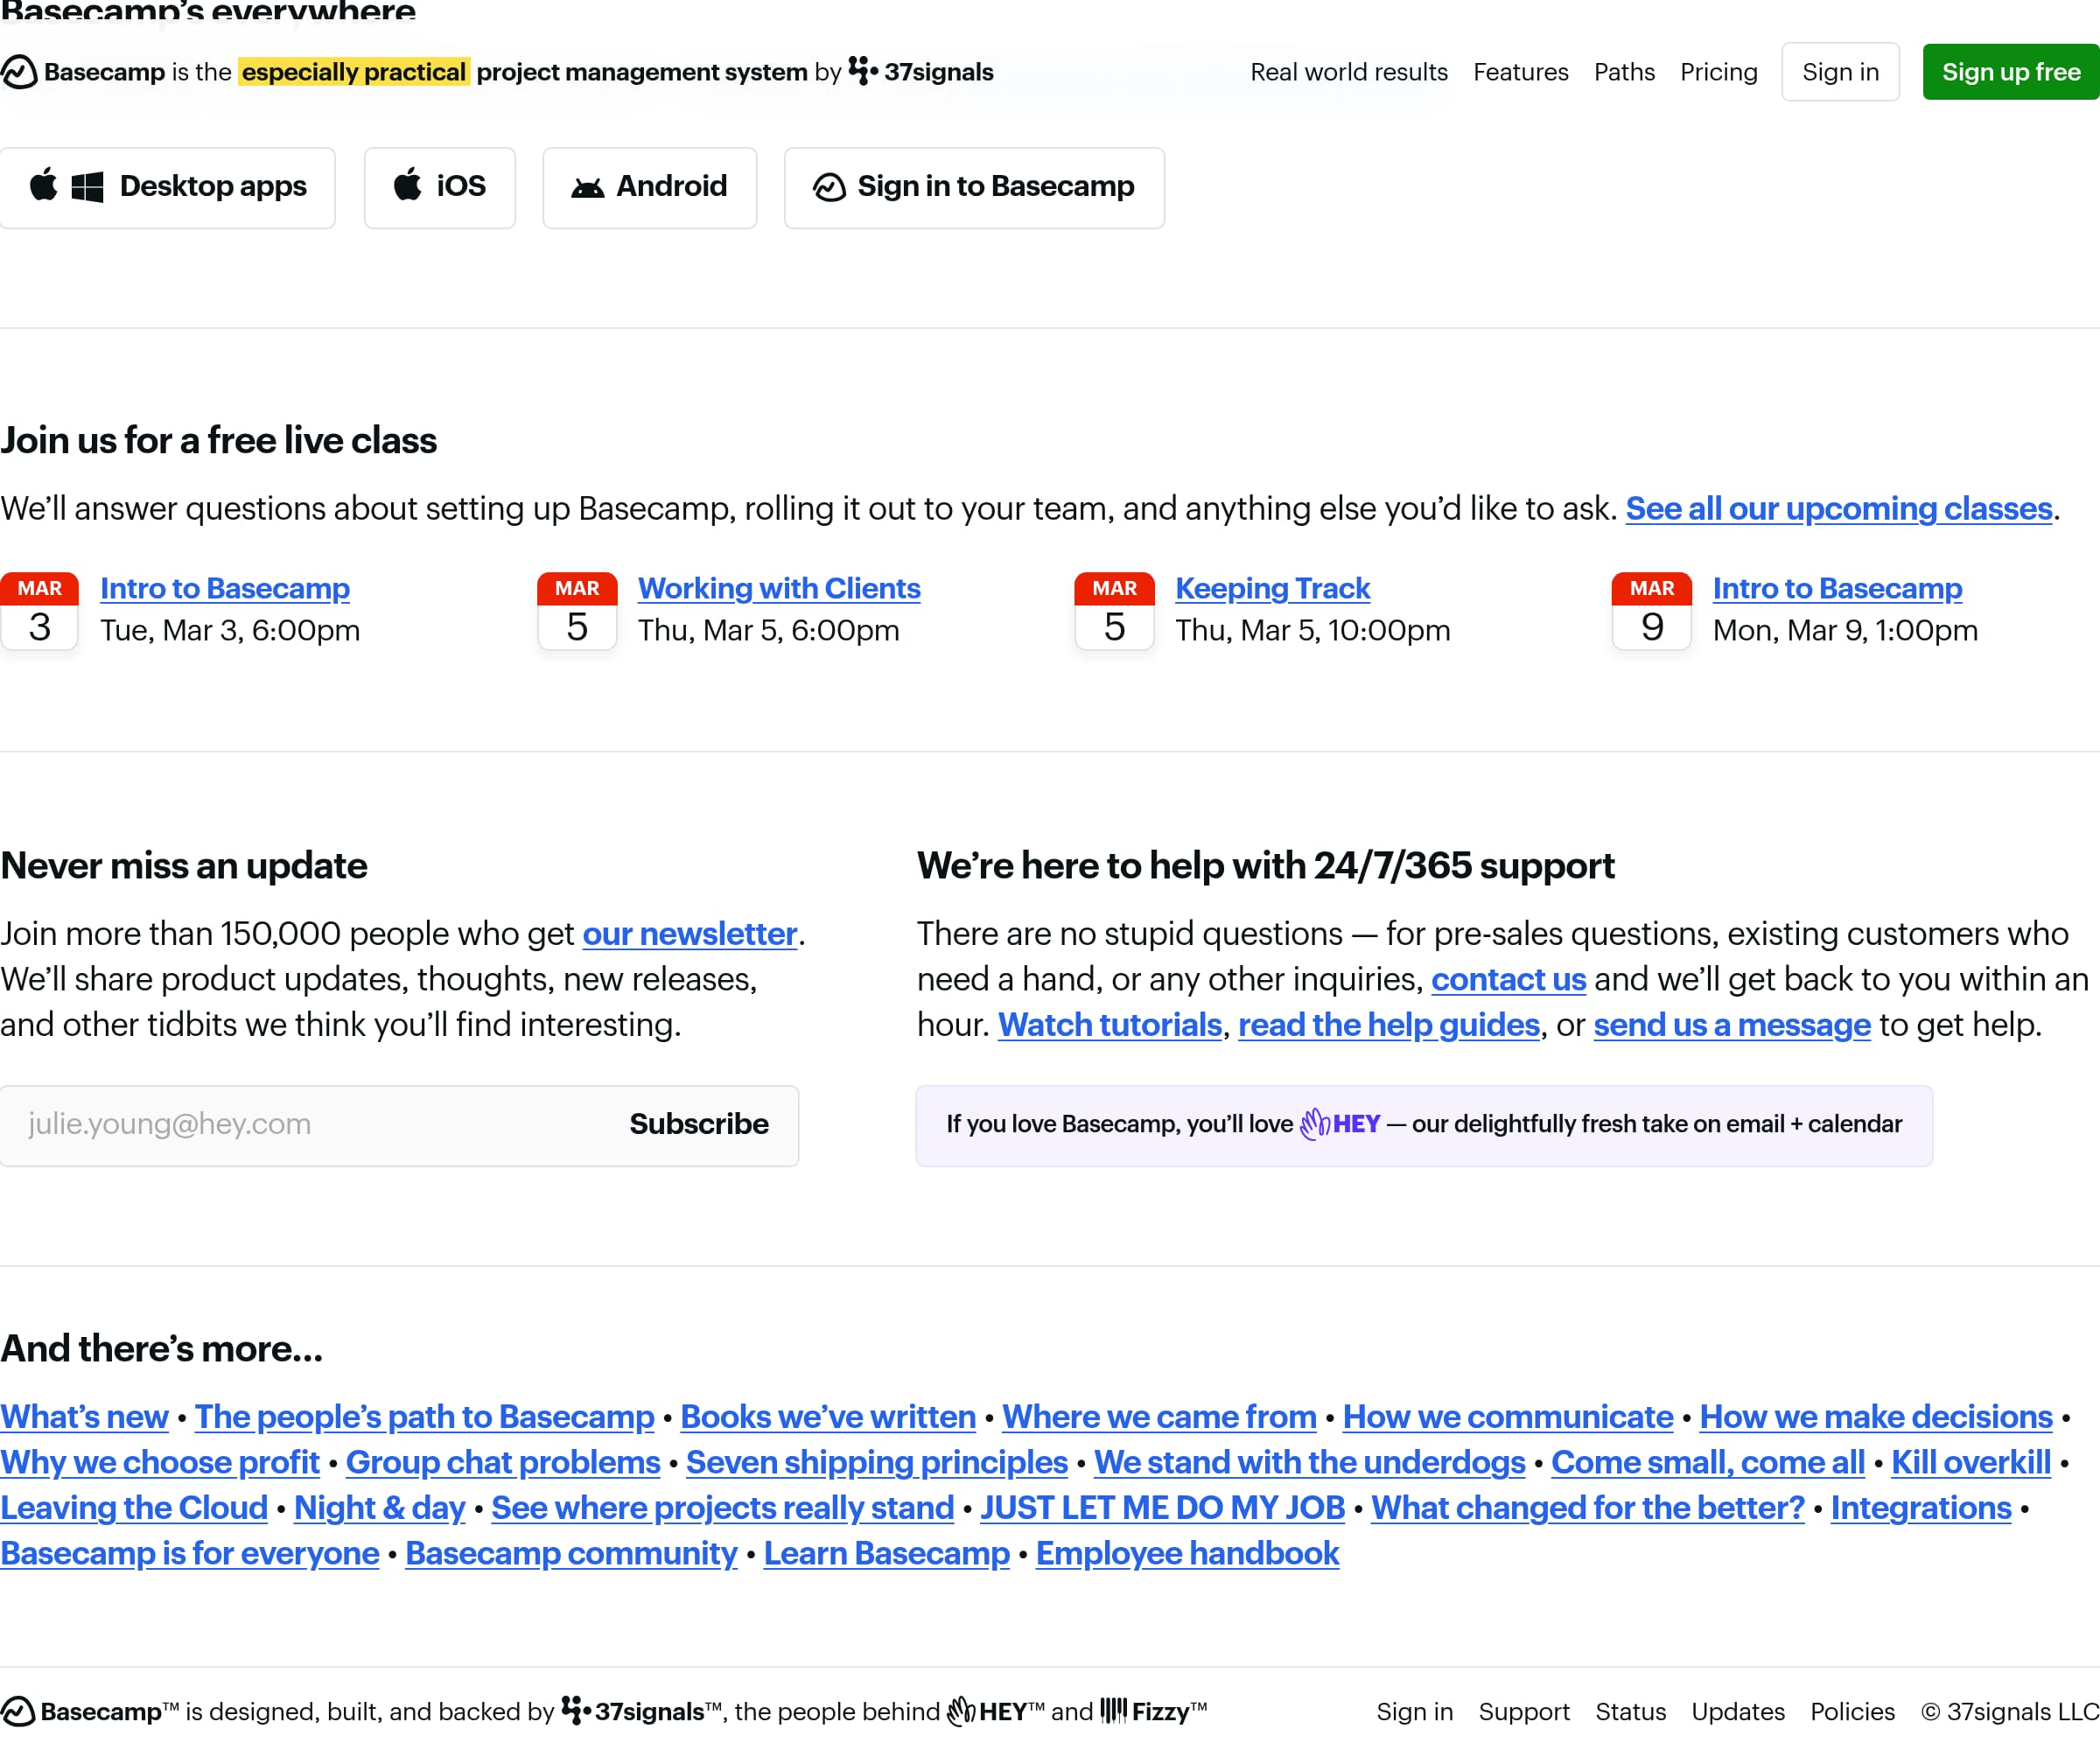Click the Windows icon on the Desktop apps button
The height and width of the screenshot is (1757, 2100).
[x=87, y=187]
